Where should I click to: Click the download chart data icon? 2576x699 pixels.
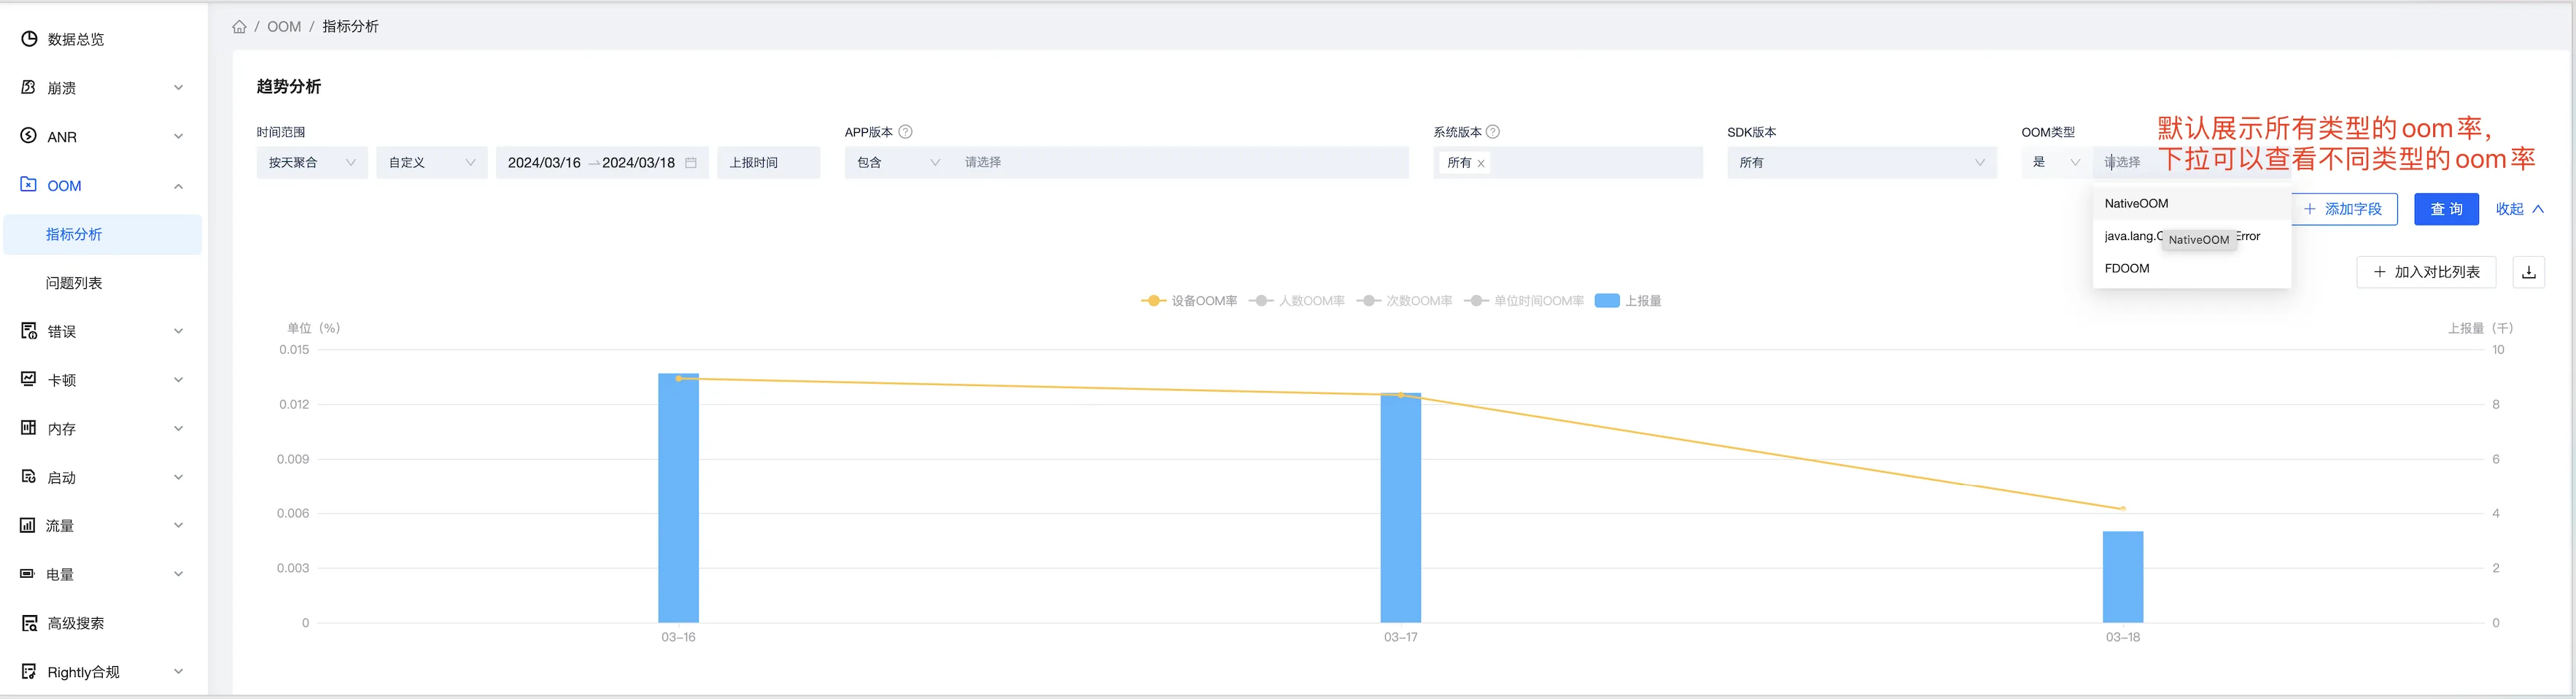point(2528,272)
